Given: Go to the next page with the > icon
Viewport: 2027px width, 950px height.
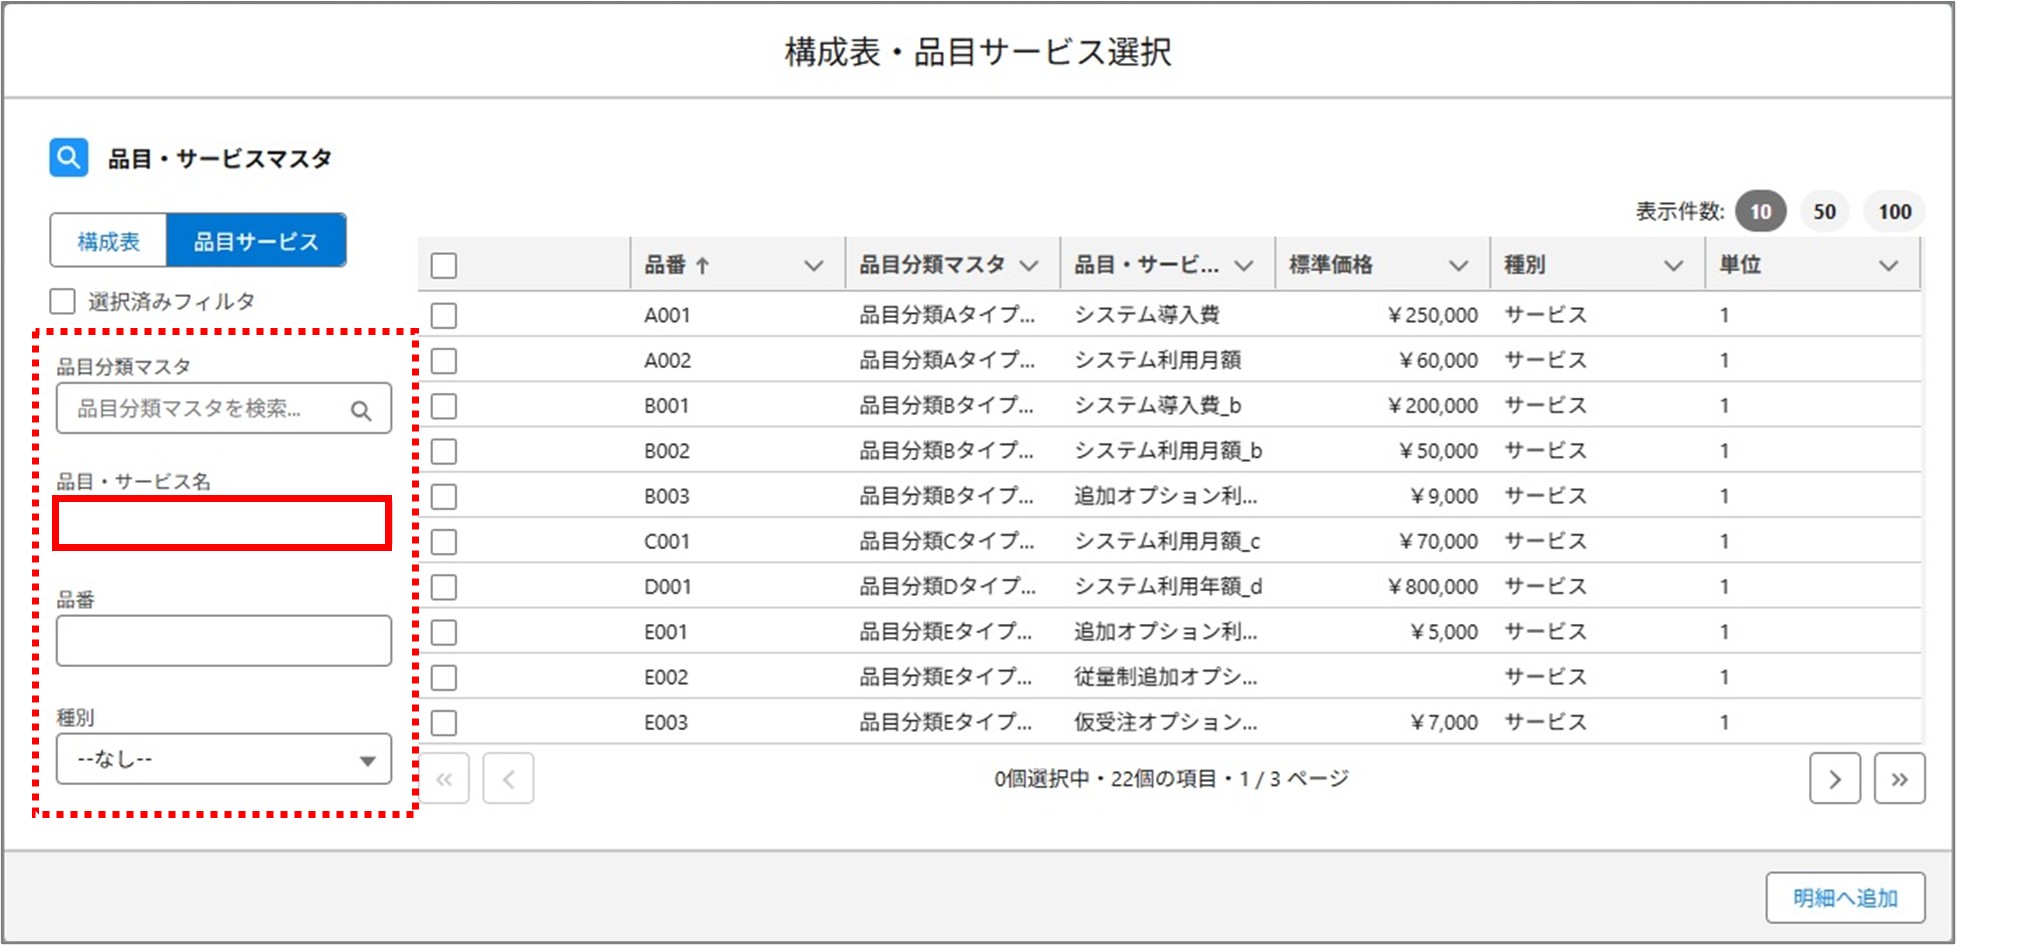Looking at the screenshot, I should [x=1835, y=778].
